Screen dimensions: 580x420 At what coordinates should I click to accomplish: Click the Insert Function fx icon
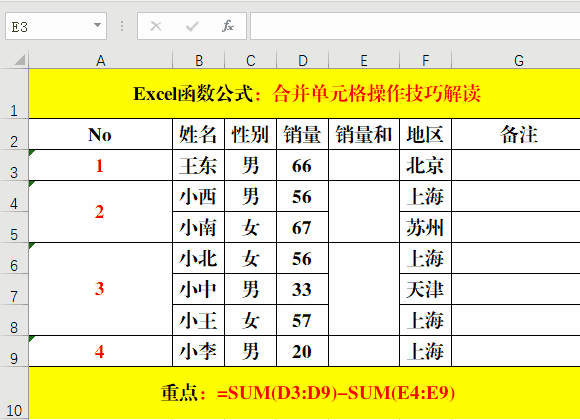click(x=228, y=26)
